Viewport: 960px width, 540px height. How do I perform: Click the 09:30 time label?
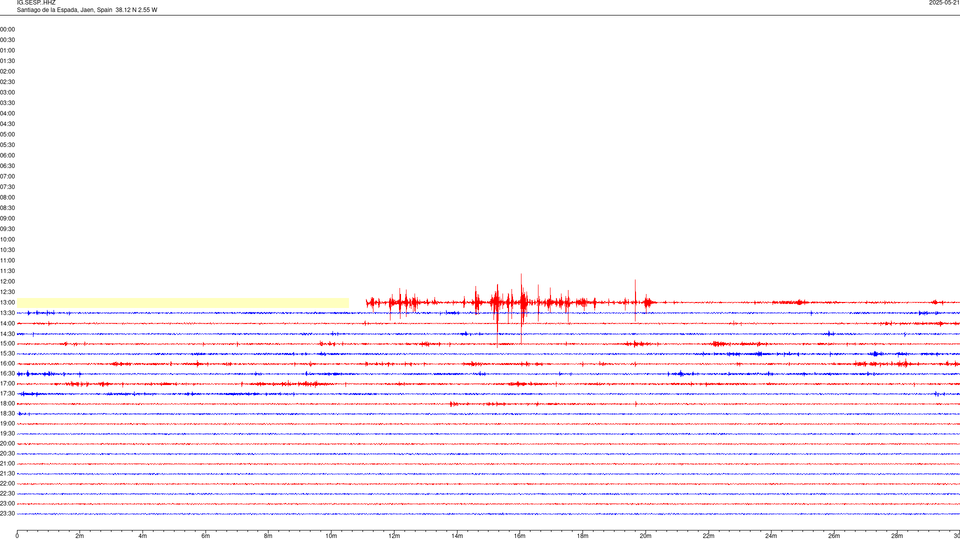(7, 228)
